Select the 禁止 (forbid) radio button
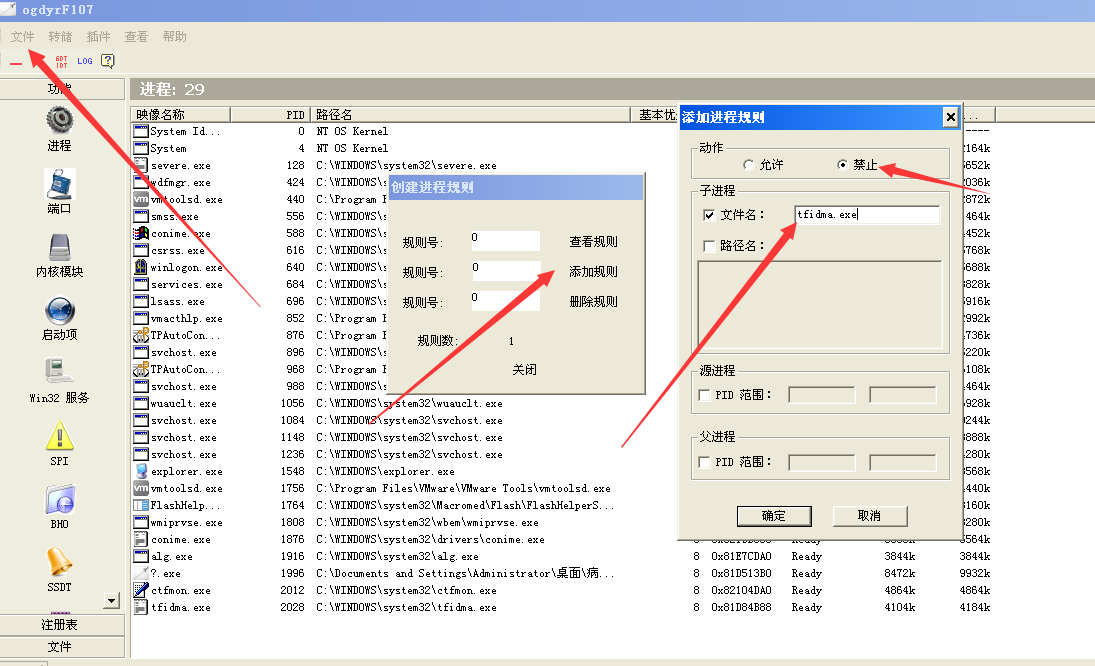Viewport: 1095px width, 666px height. coord(842,165)
